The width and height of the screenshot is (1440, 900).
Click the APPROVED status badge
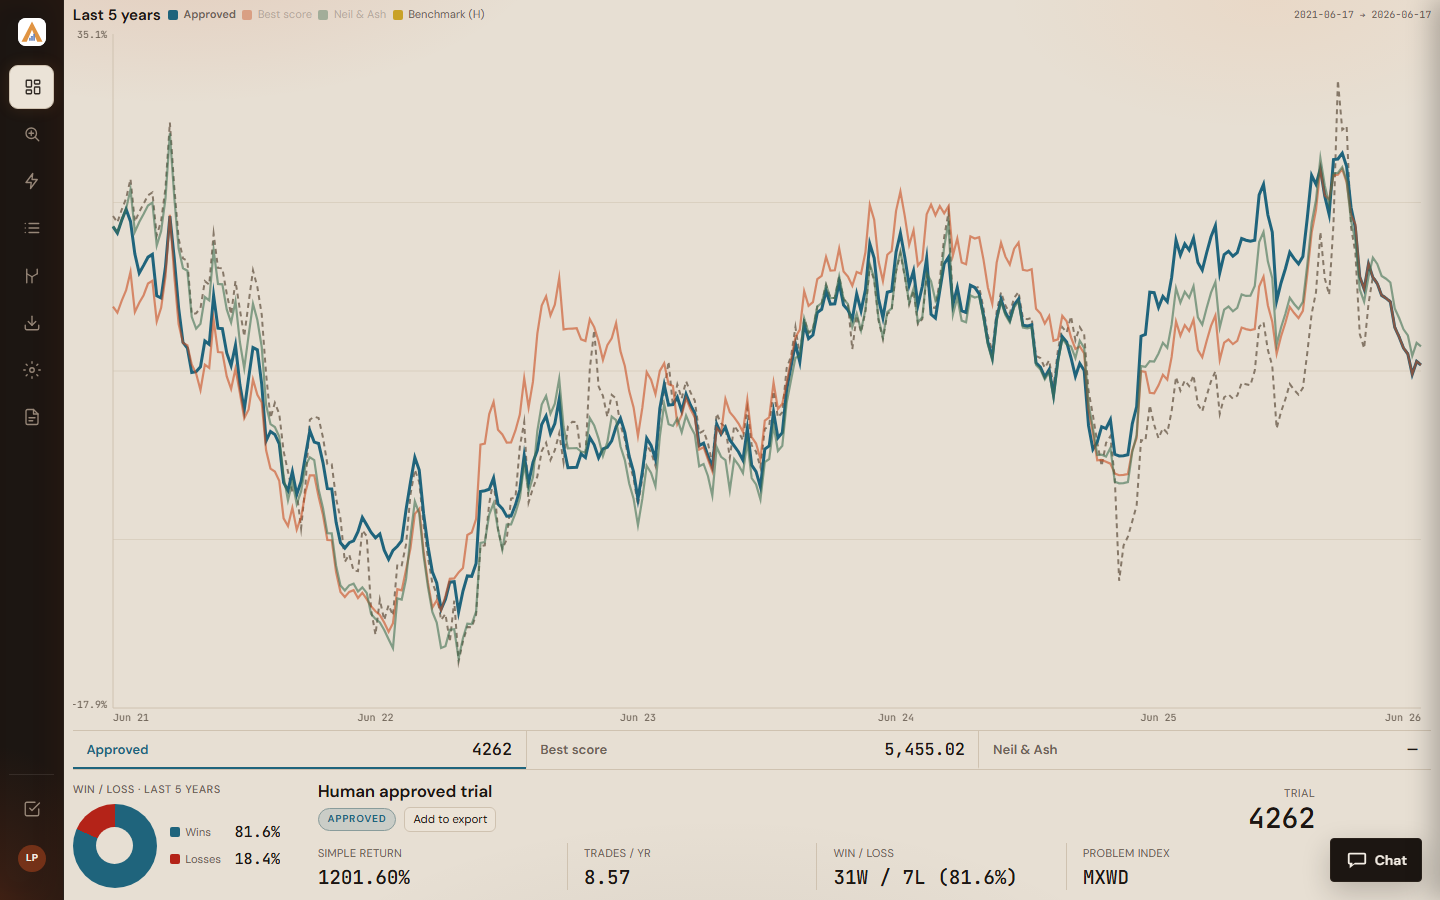point(357,819)
